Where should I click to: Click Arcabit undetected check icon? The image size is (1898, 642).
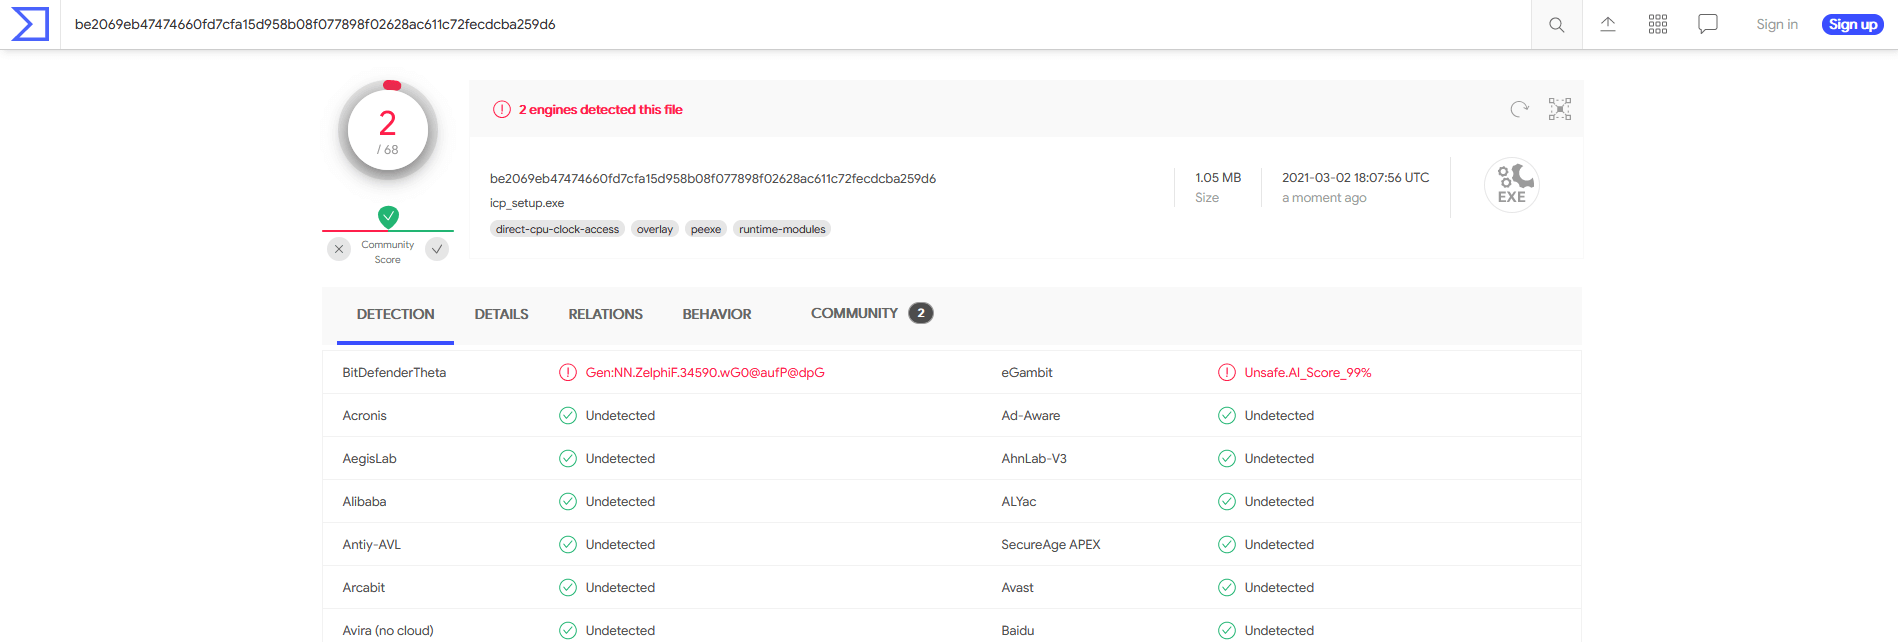(x=568, y=587)
